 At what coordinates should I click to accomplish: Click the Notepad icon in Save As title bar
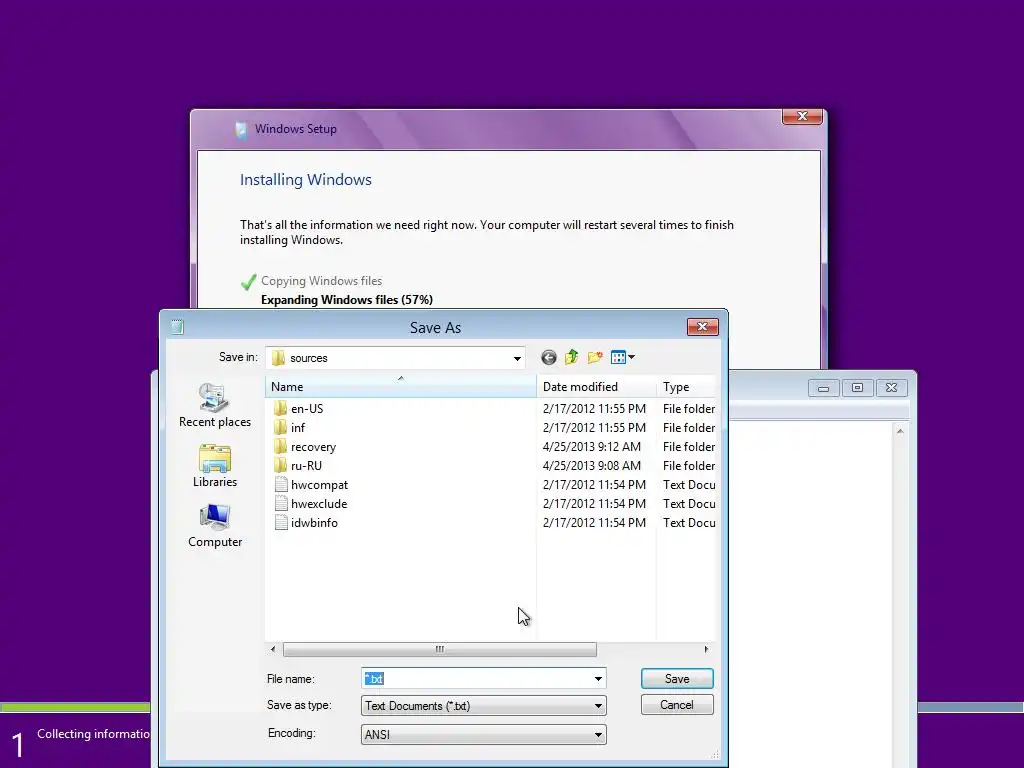[178, 327]
